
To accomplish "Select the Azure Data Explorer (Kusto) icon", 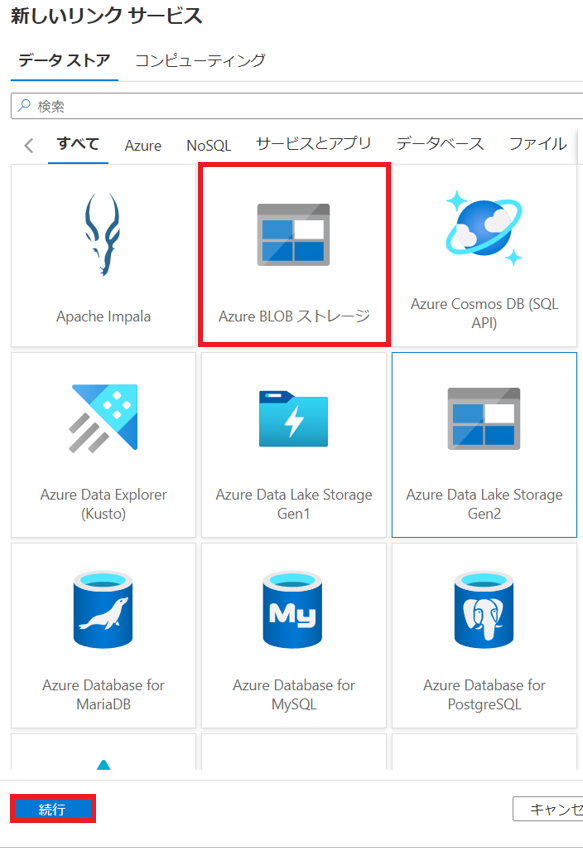I will 103,418.
